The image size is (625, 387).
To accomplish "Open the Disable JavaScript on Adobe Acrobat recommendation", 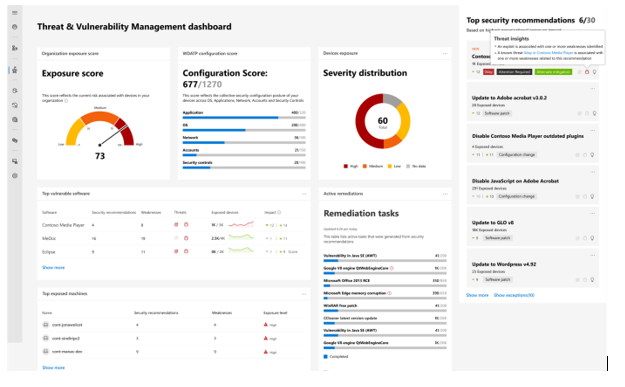I will pos(515,181).
